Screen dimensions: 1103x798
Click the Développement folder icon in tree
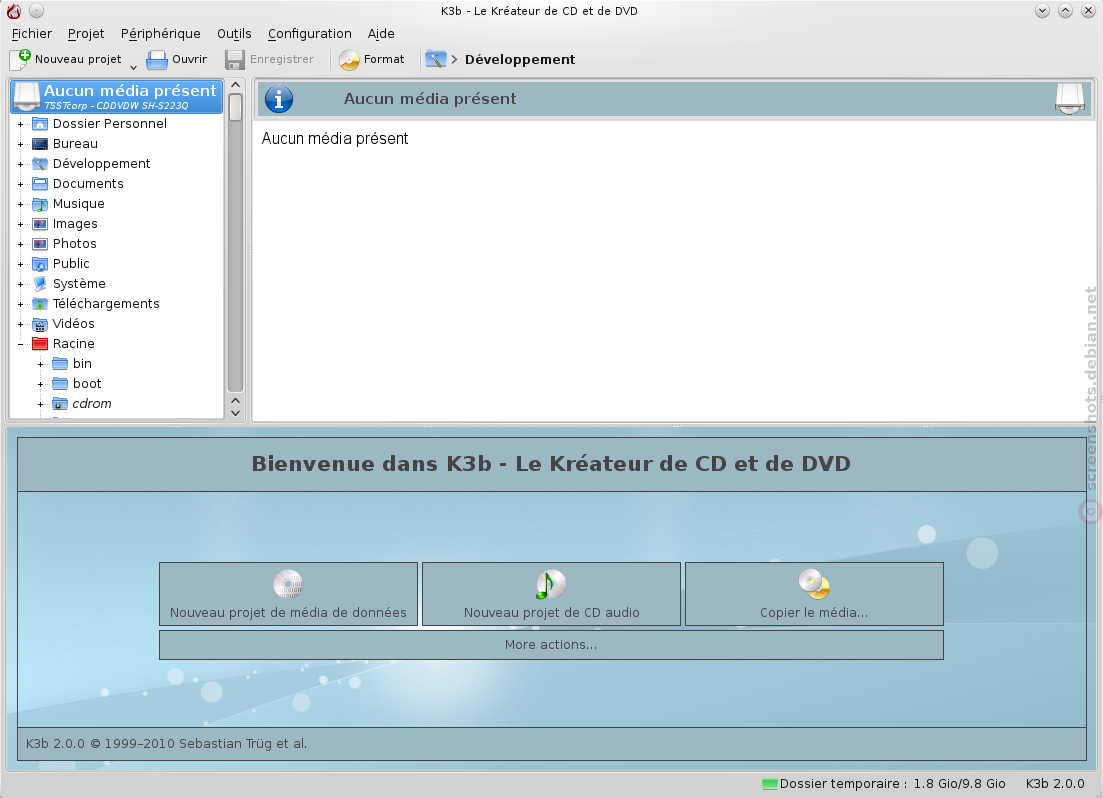40,164
